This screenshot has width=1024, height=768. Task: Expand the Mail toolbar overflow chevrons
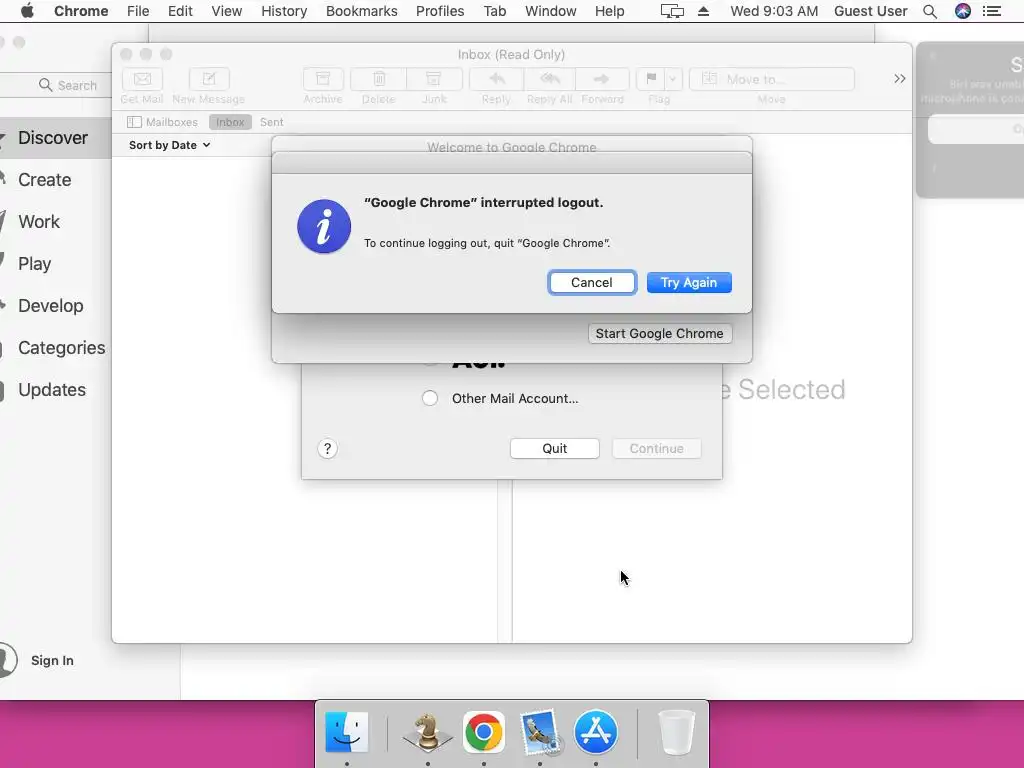(x=899, y=79)
